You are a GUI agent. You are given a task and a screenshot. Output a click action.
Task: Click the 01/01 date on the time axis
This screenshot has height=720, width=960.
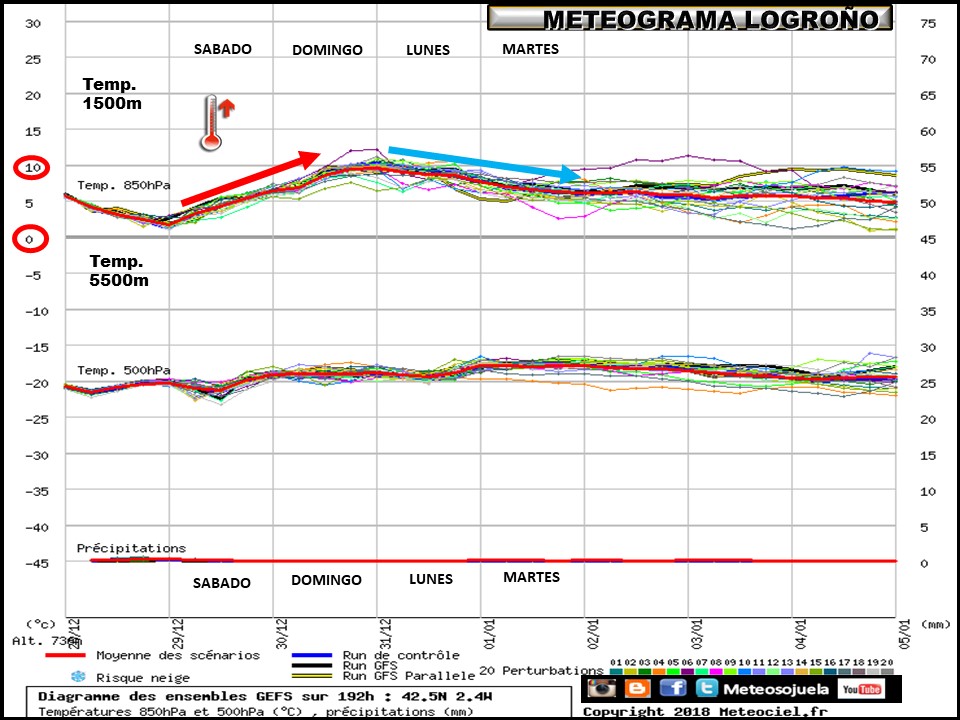click(x=489, y=634)
